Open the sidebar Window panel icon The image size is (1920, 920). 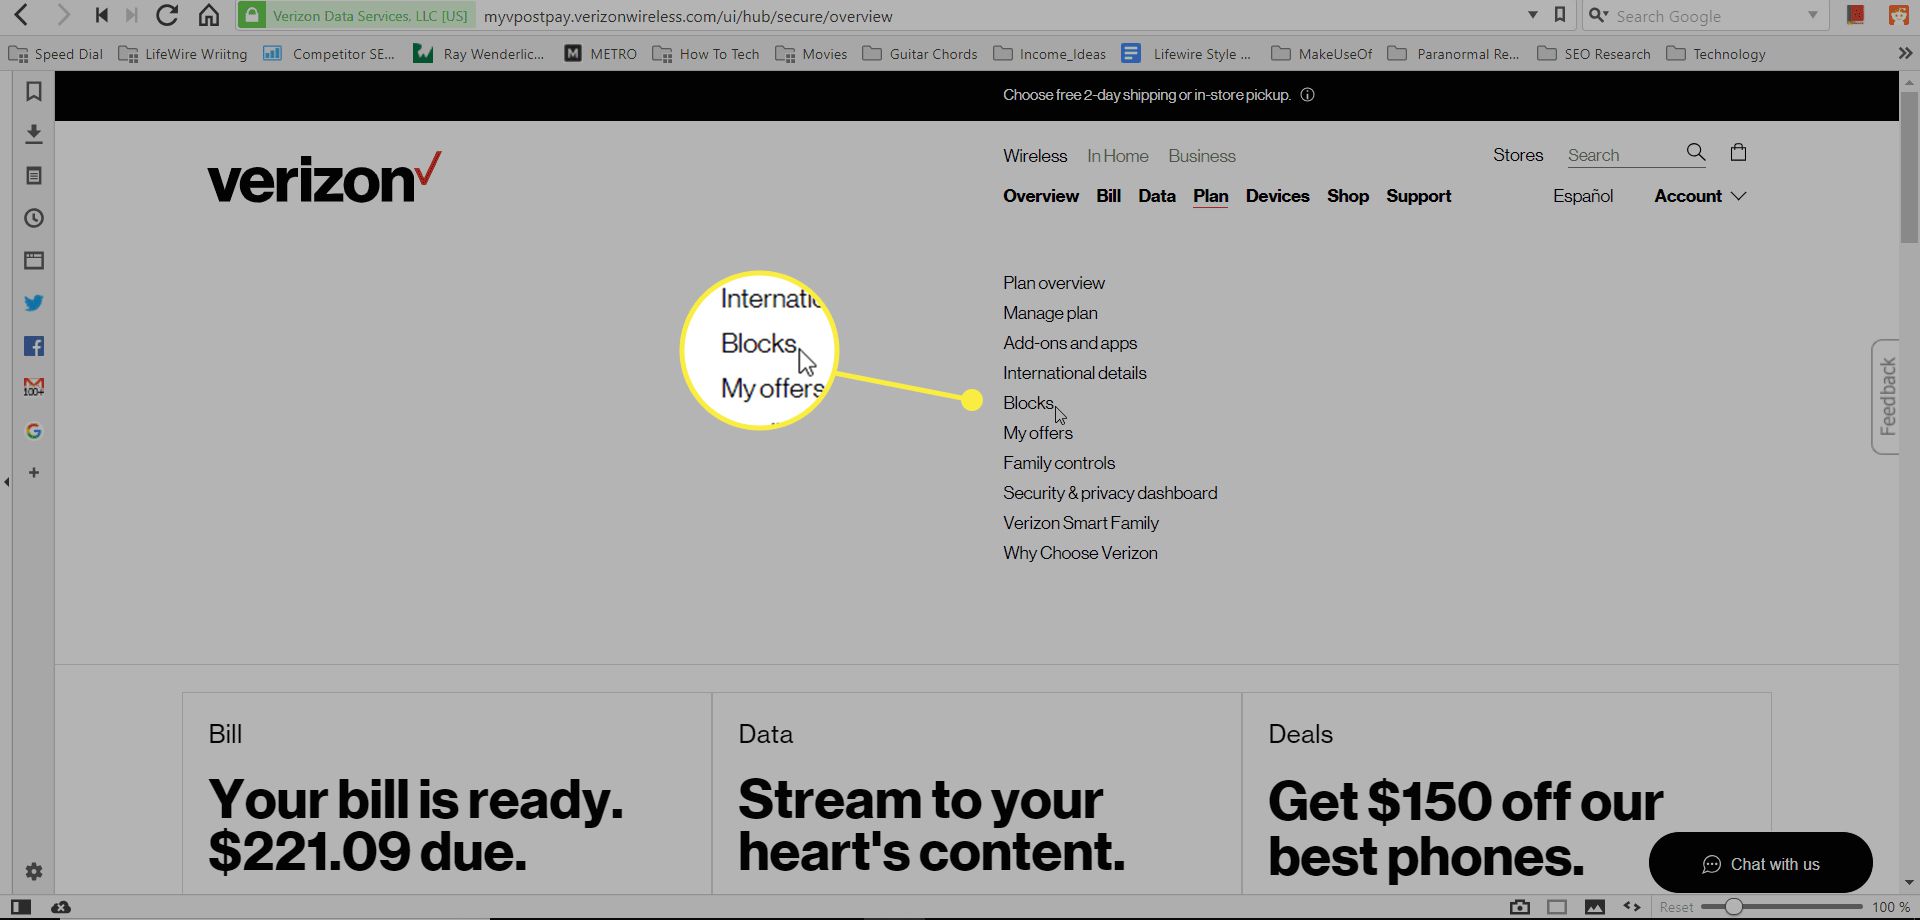(x=34, y=260)
